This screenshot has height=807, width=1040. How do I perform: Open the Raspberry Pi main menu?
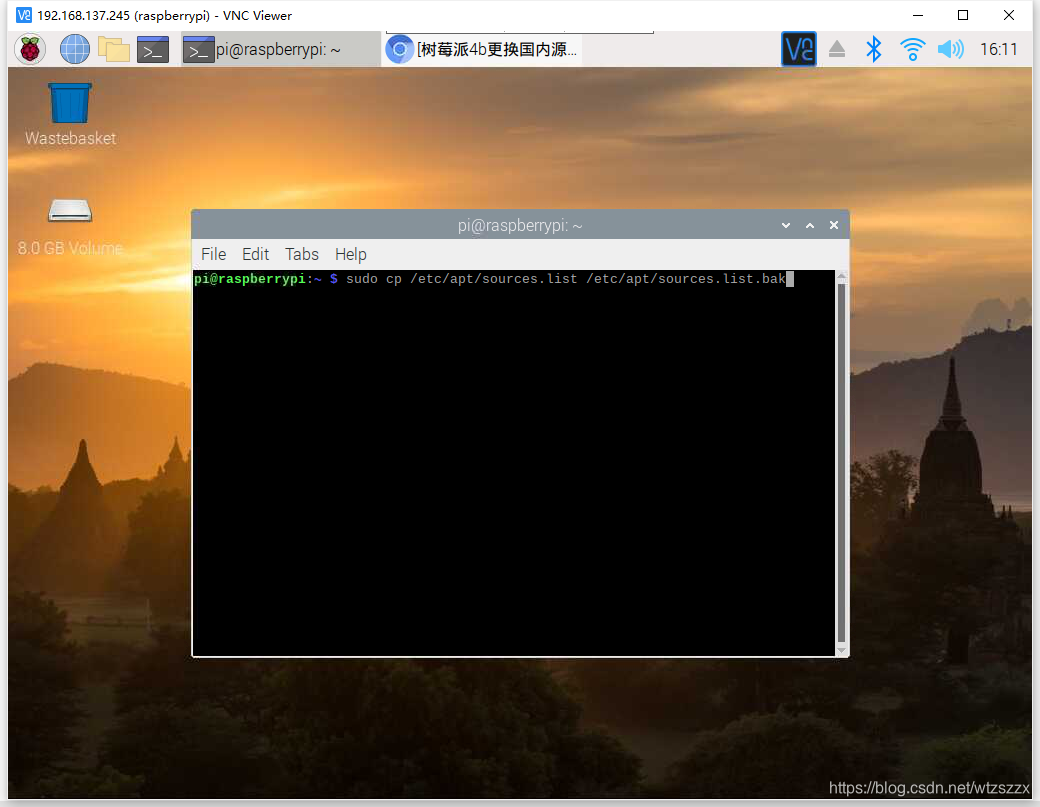pyautogui.click(x=30, y=49)
